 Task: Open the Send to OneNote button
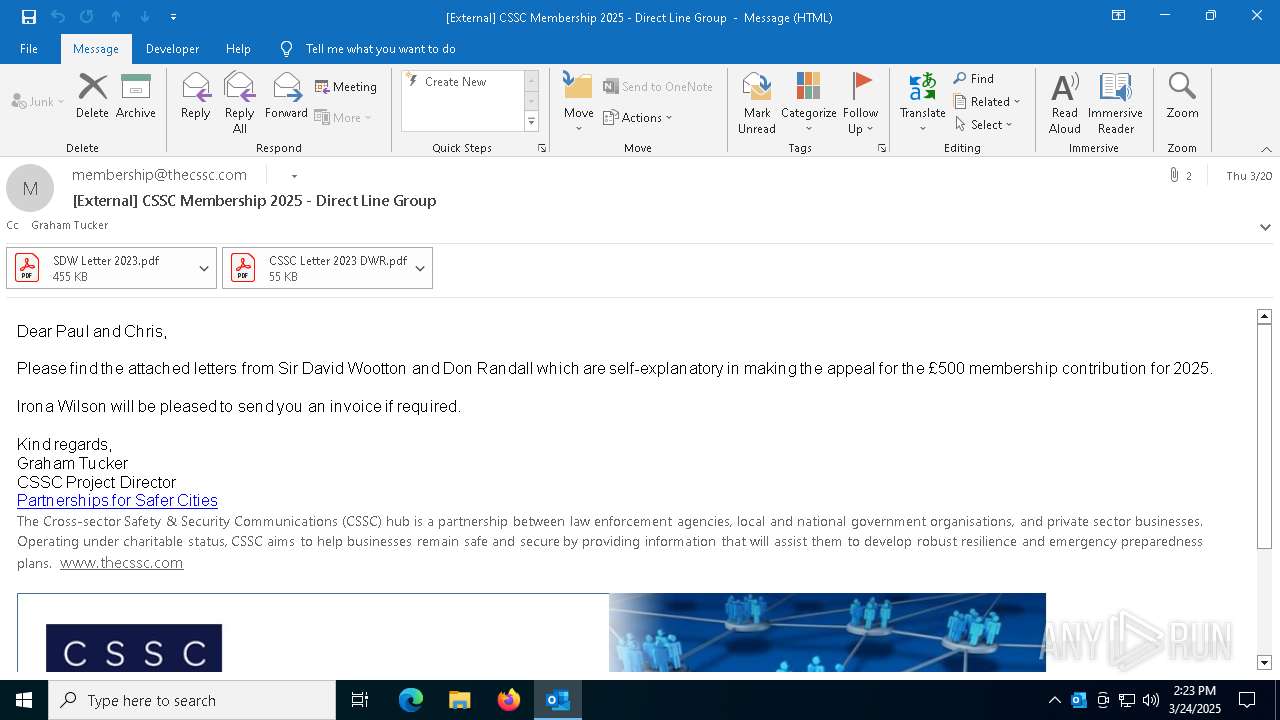coord(658,87)
